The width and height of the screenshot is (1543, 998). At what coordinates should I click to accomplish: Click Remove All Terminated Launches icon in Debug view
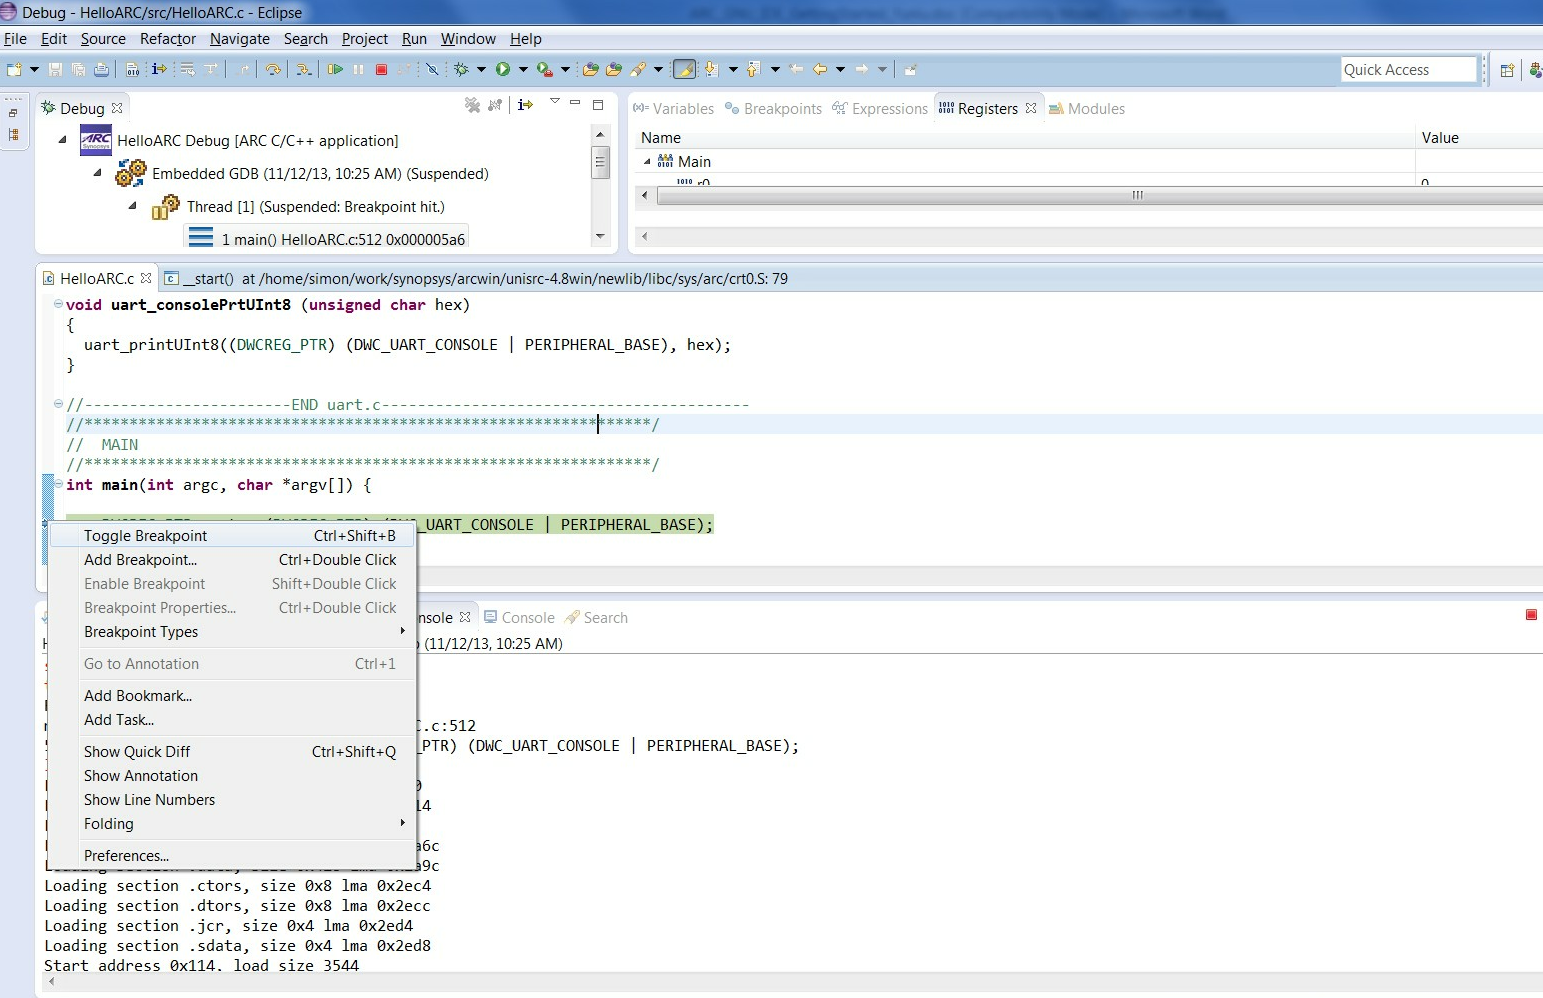pos(472,105)
